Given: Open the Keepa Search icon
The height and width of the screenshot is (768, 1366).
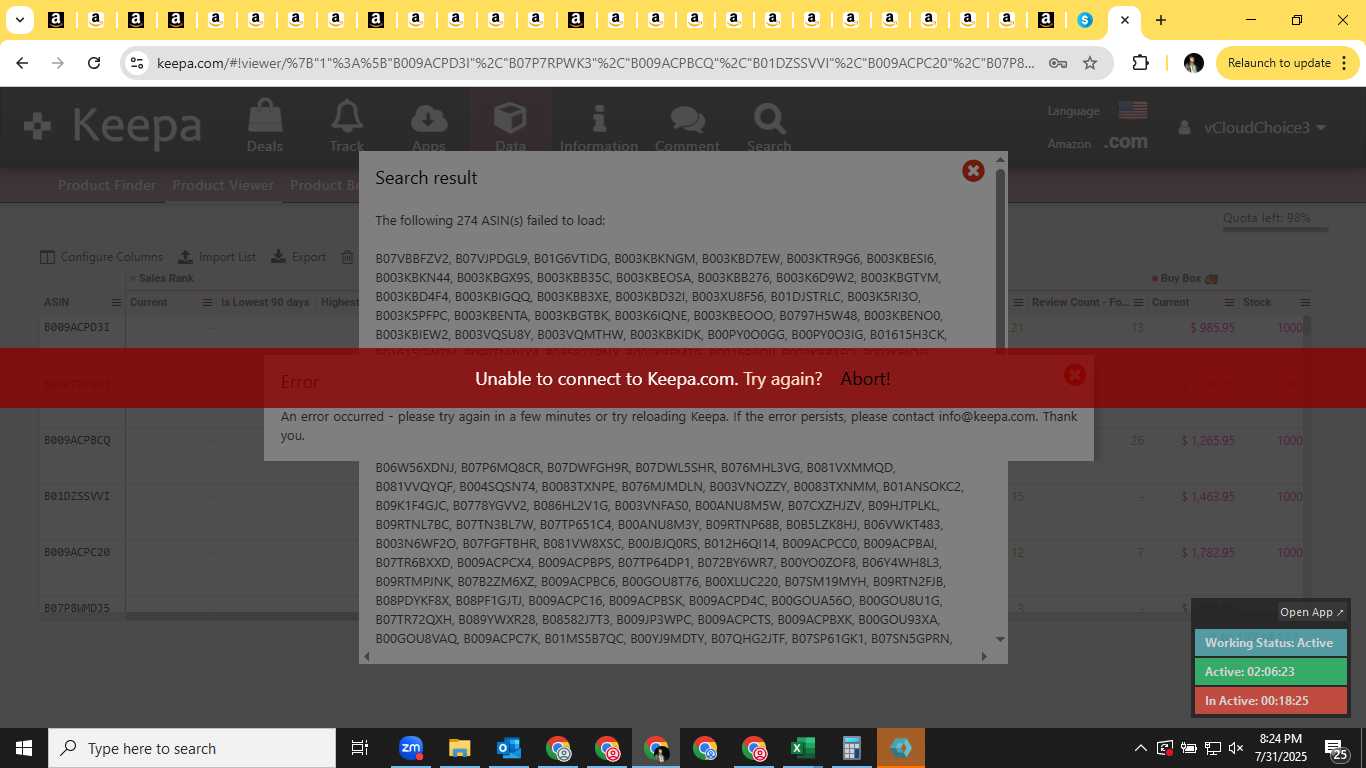Looking at the screenshot, I should pos(769,126).
